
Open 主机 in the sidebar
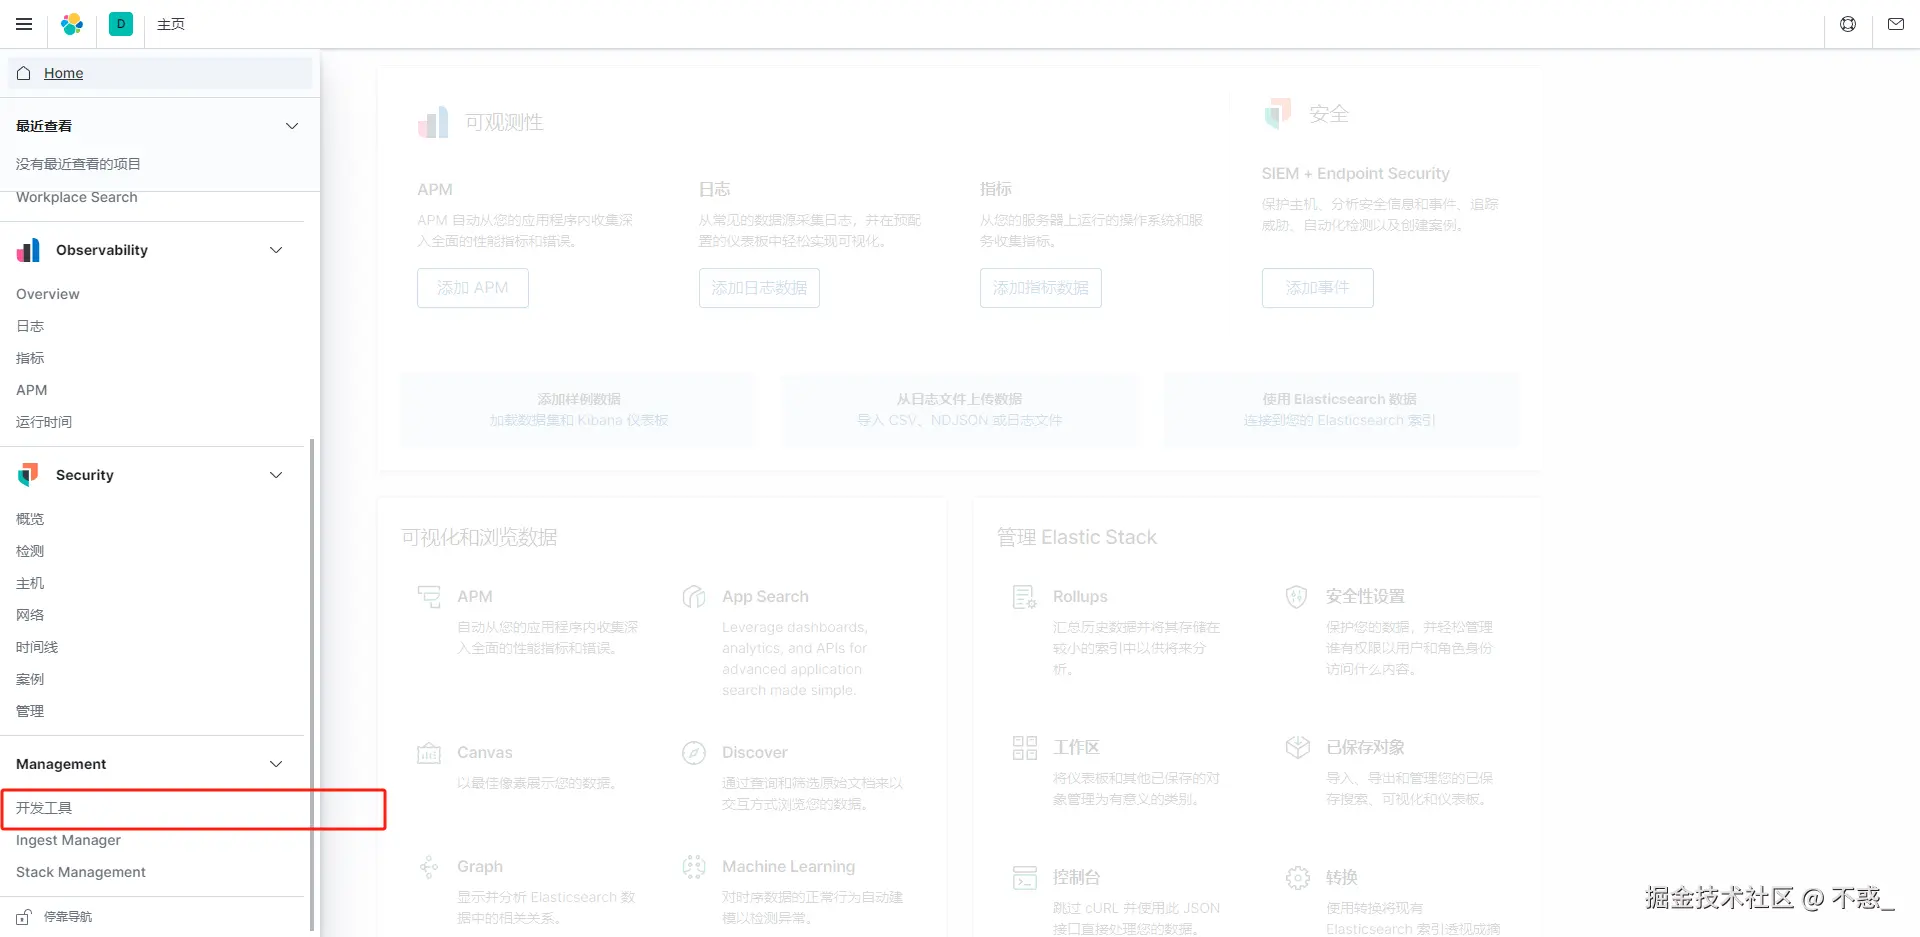pyautogui.click(x=30, y=583)
